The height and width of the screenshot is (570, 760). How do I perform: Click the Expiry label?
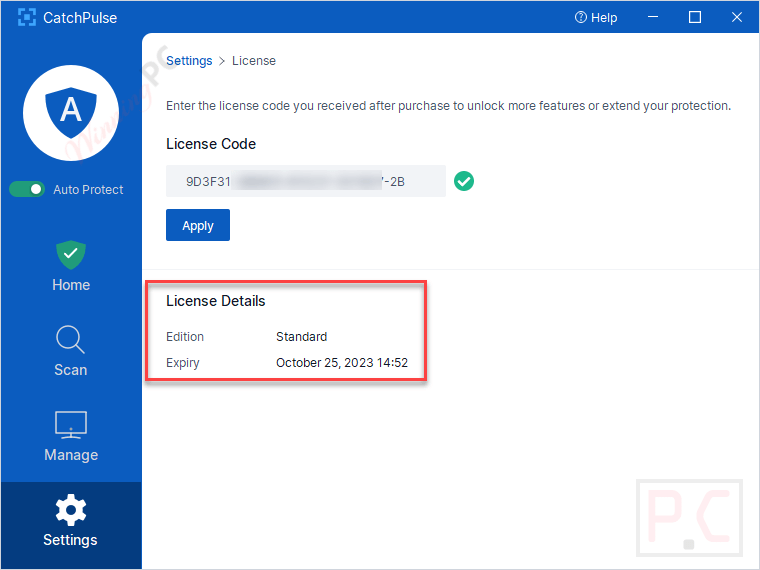[182, 363]
